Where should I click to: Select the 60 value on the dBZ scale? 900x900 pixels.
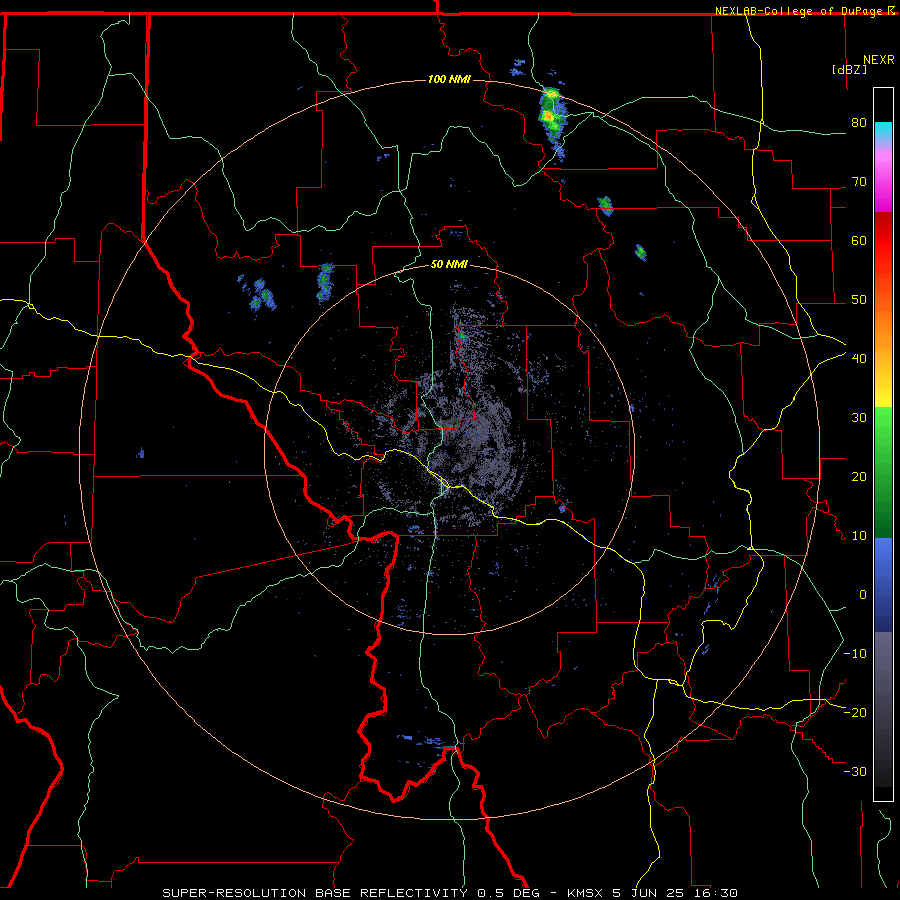859,240
